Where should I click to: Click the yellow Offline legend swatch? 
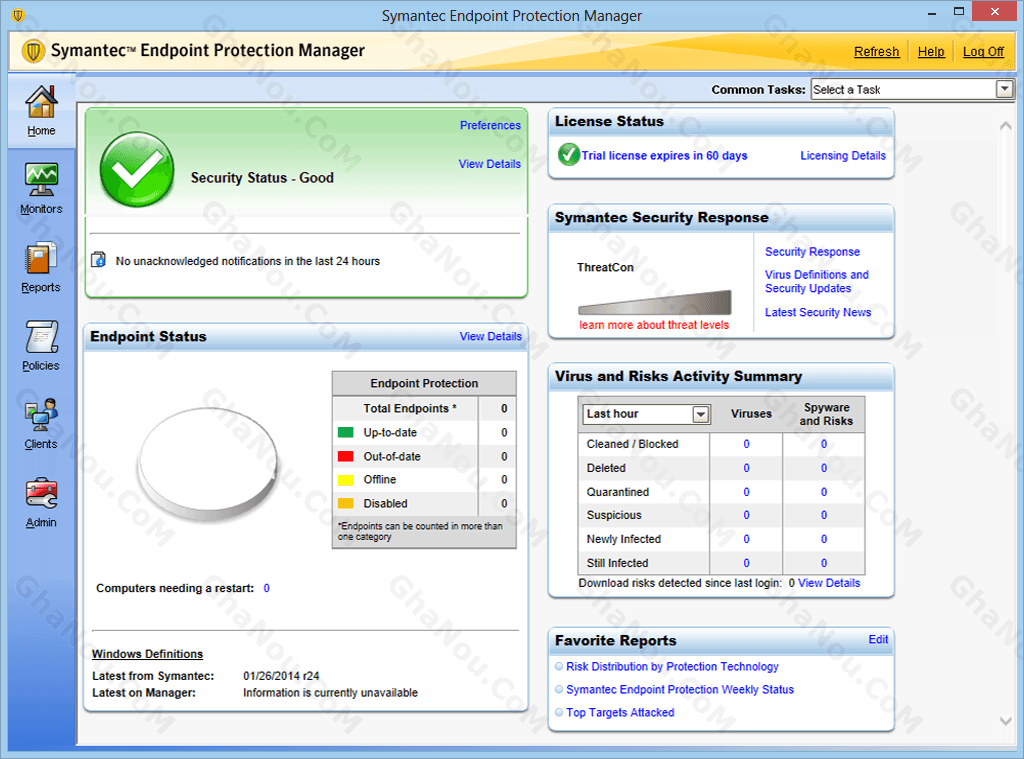[345, 480]
